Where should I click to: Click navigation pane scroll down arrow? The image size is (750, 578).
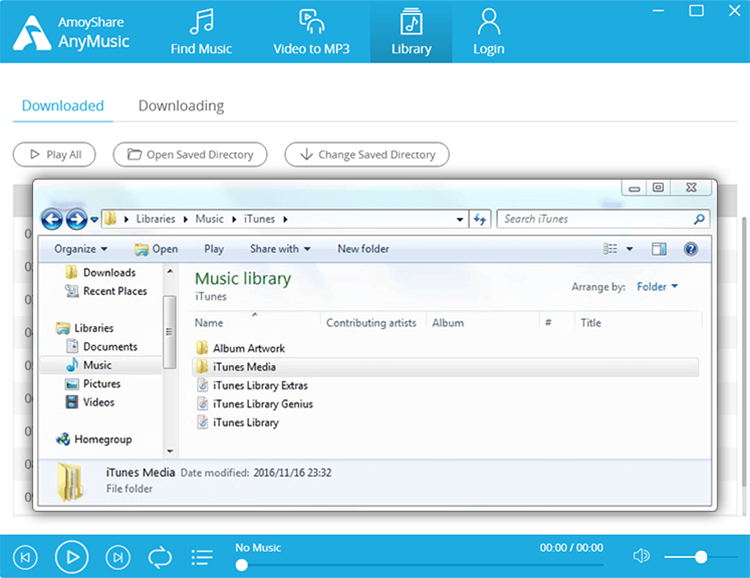tap(170, 451)
